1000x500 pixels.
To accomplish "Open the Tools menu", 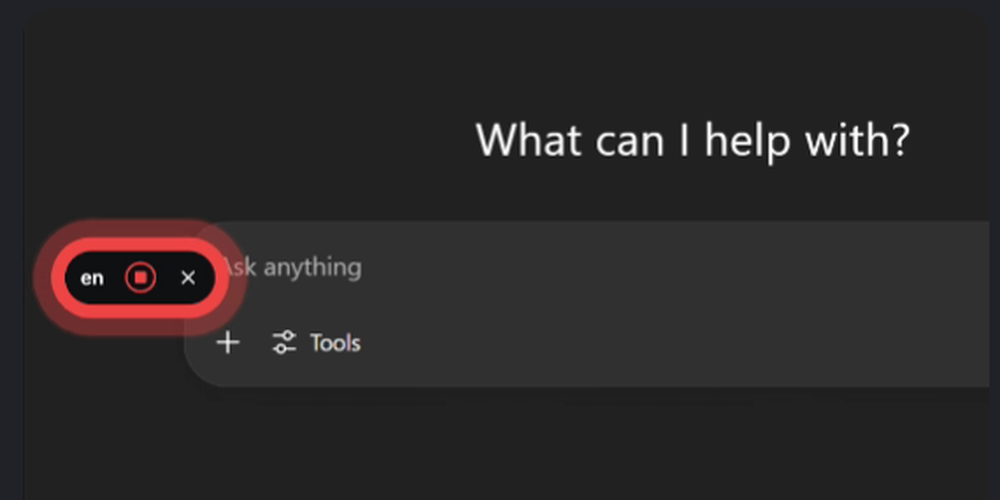I will [x=316, y=343].
